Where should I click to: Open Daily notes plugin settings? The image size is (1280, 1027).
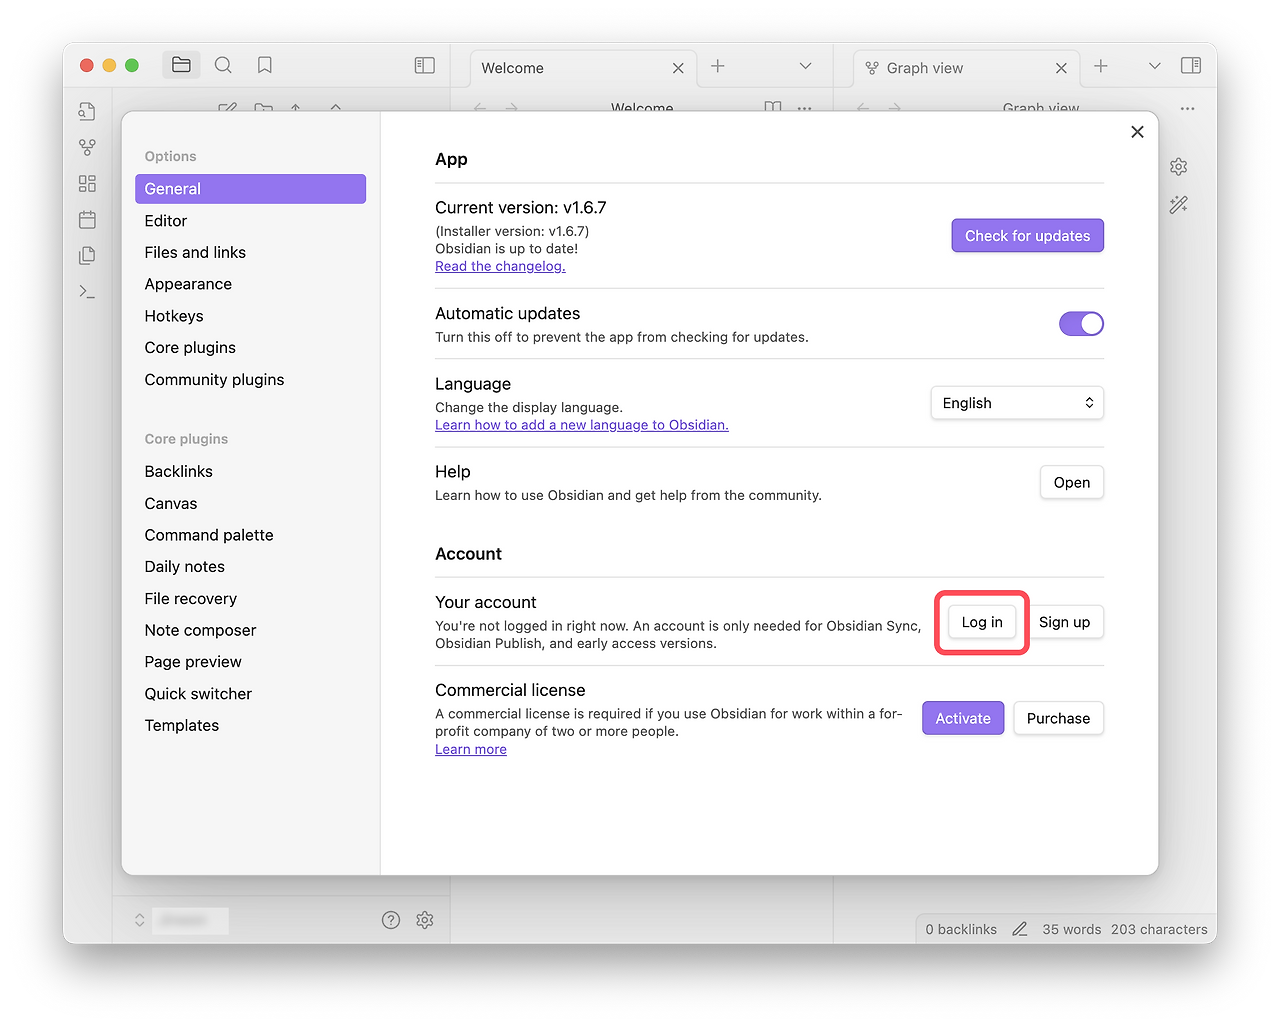point(250,567)
